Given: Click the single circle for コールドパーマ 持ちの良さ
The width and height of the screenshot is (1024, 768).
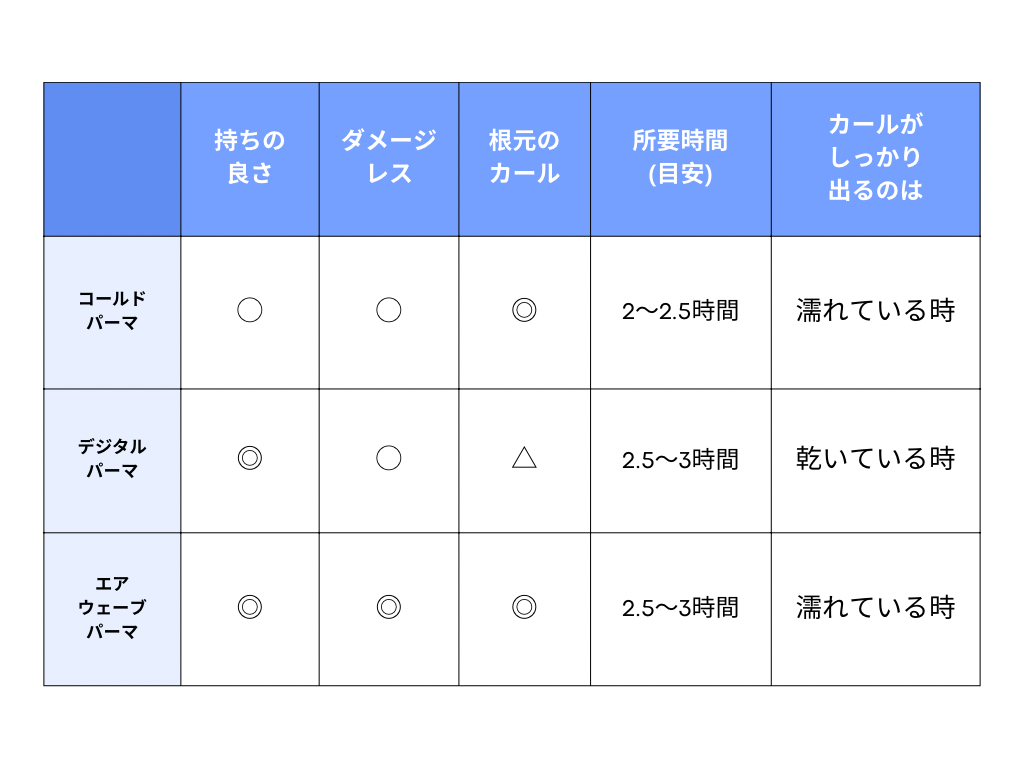Looking at the screenshot, I should [249, 310].
